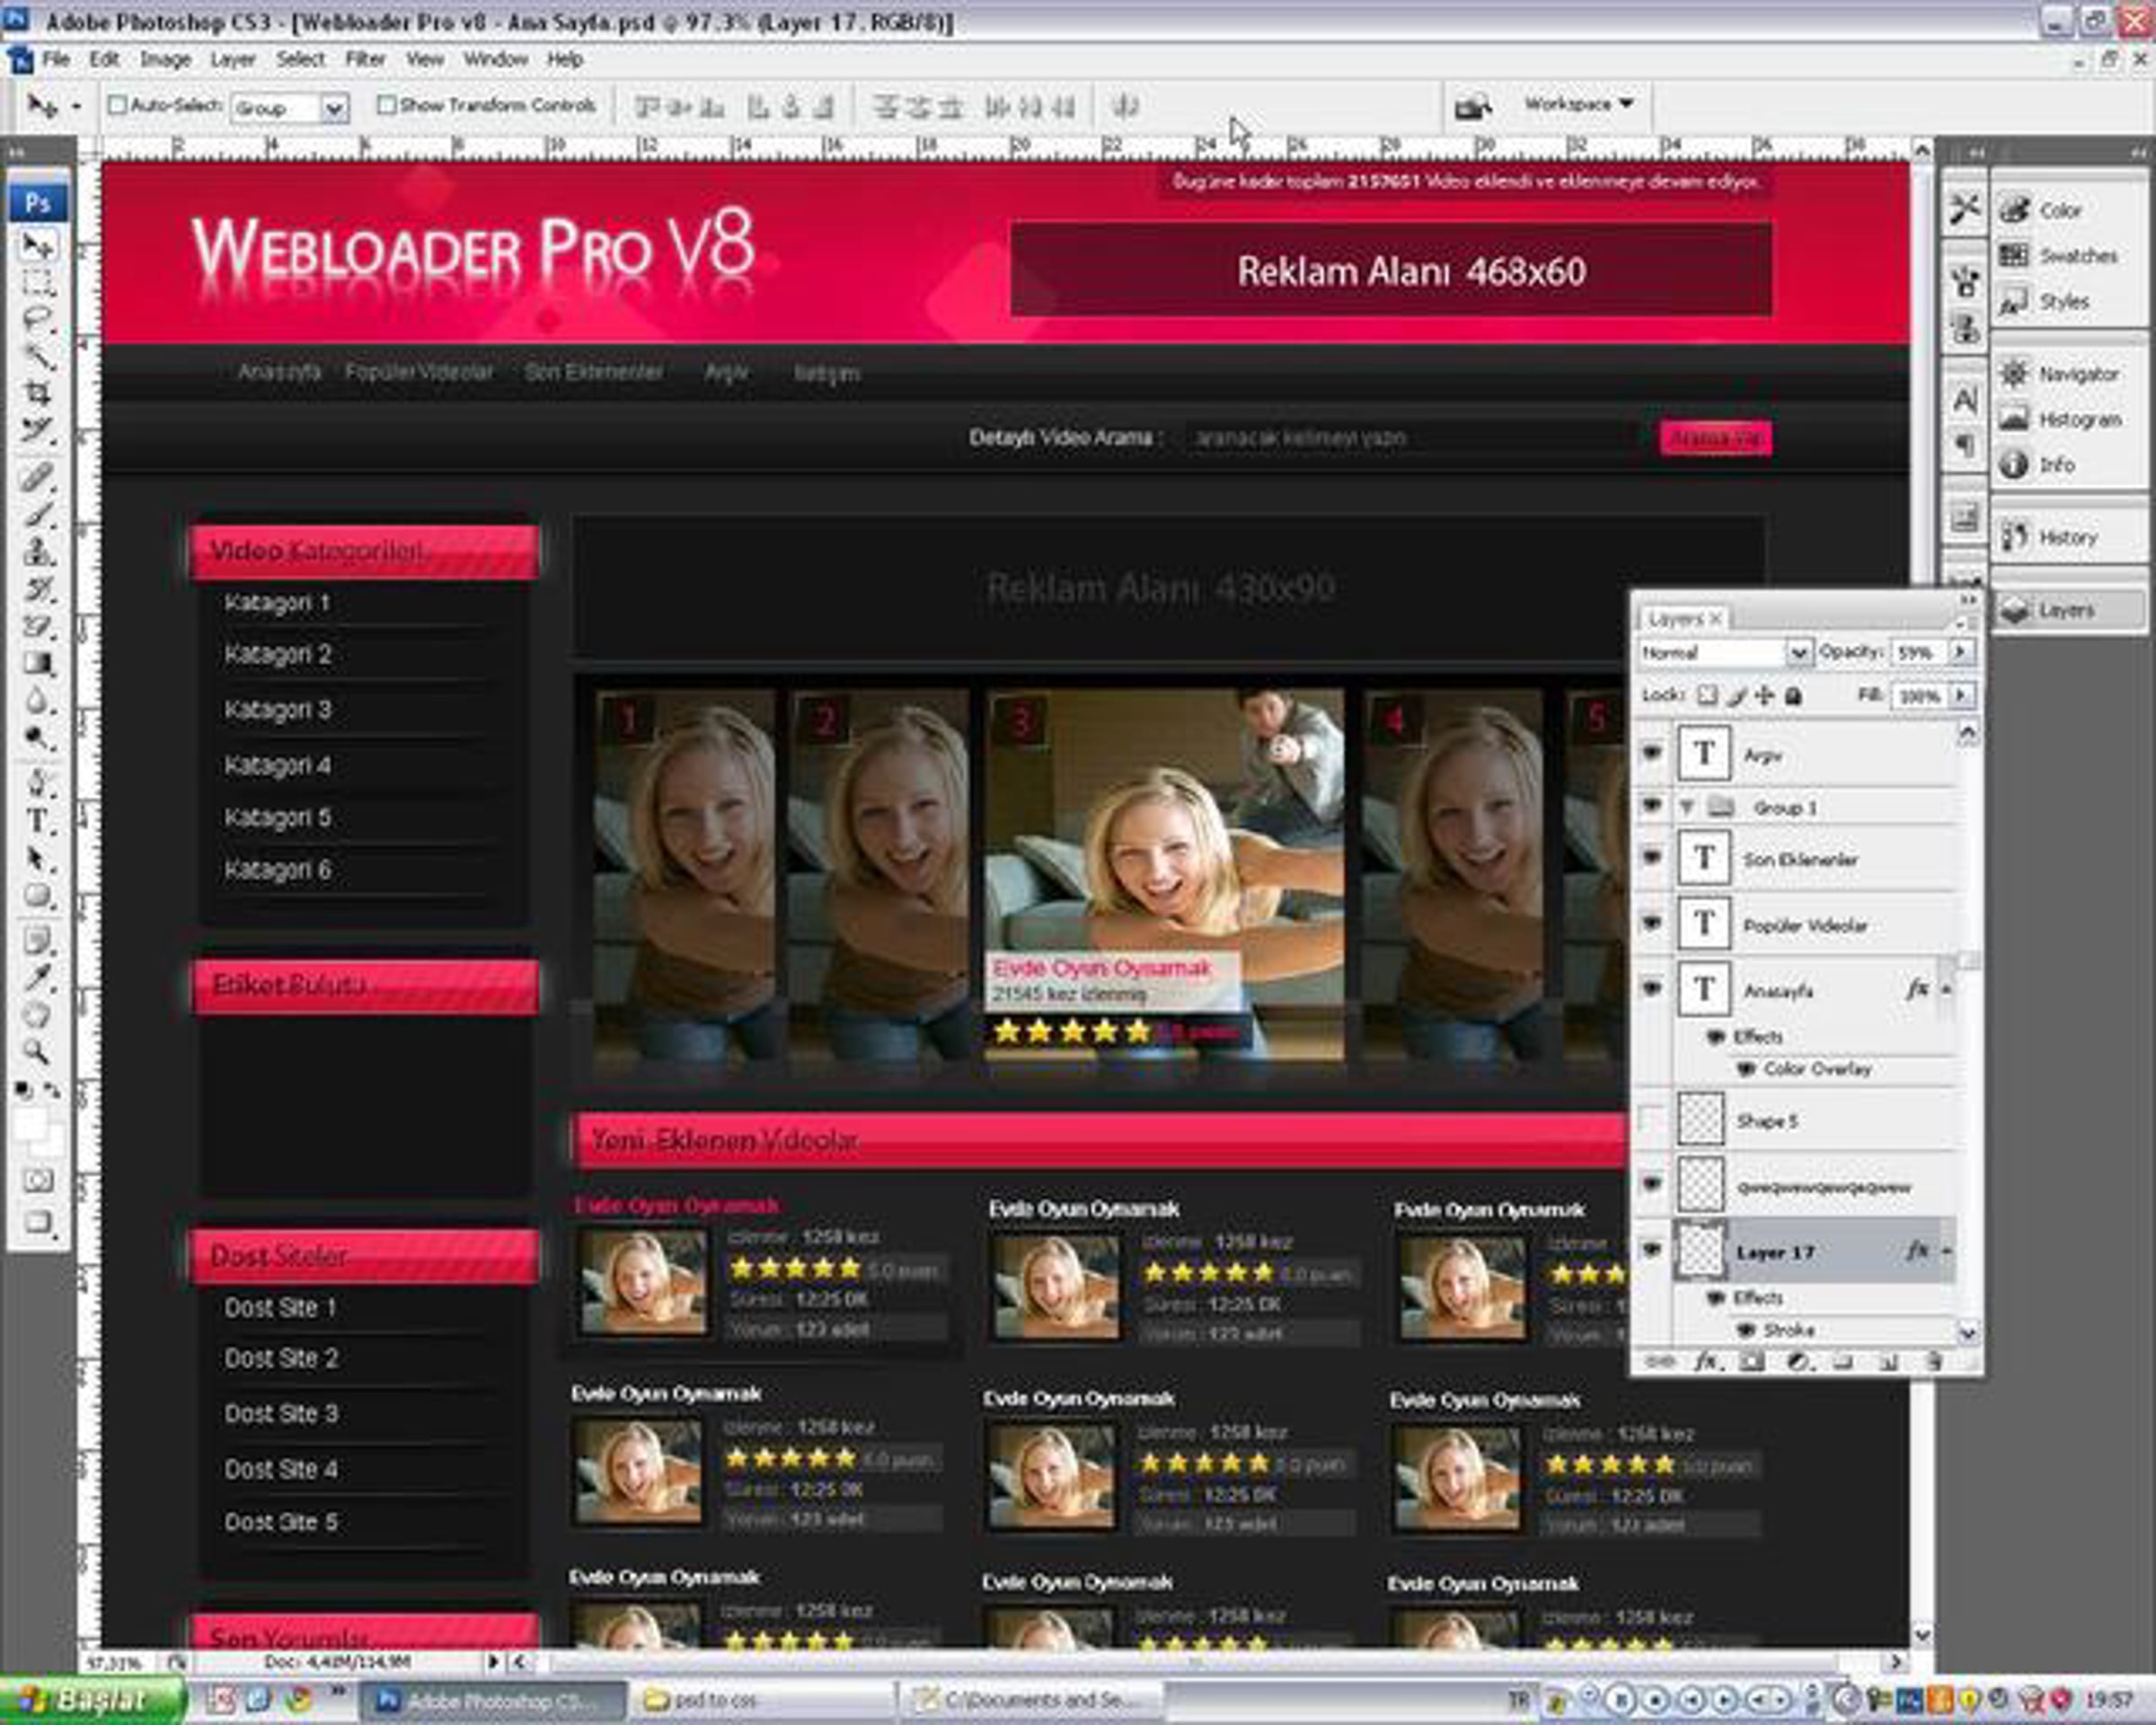Screen dimensions: 2156x1725
Task: Enable the Auto-Select checkbox
Action: [x=117, y=105]
